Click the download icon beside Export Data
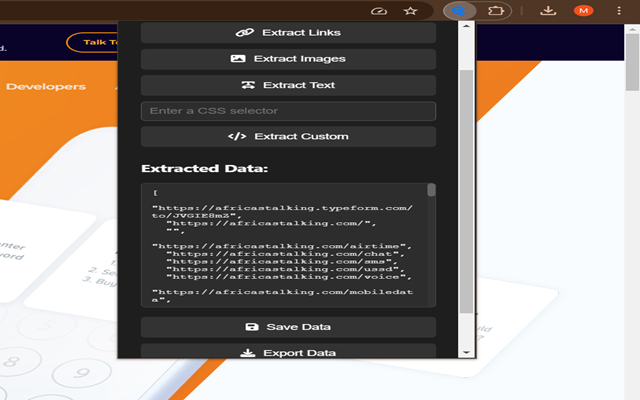The width and height of the screenshot is (640, 400). [248, 353]
